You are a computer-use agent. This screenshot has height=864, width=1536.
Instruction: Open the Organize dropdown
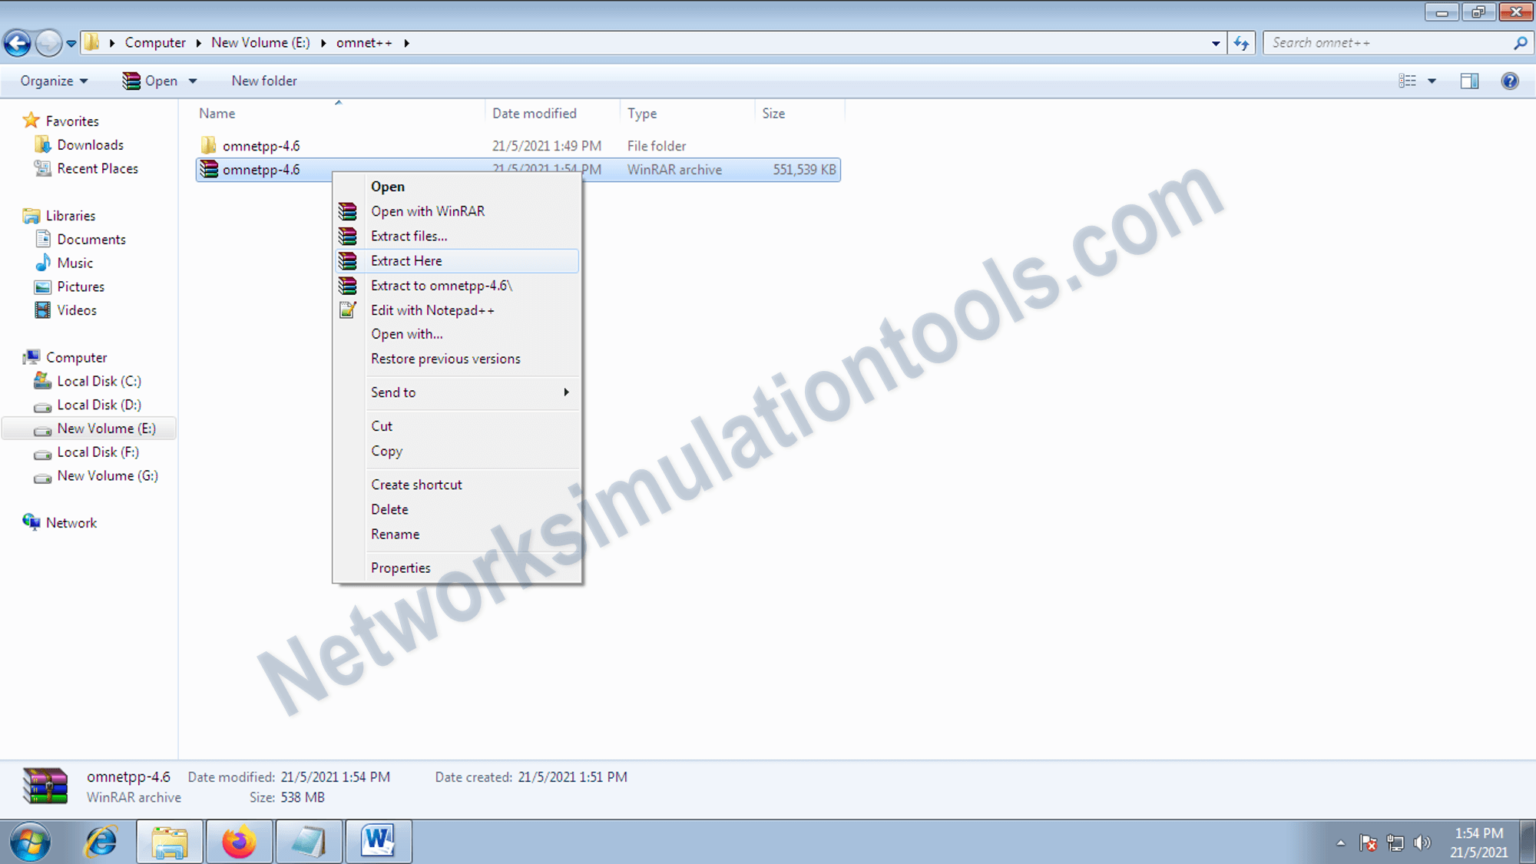pyautogui.click(x=52, y=80)
